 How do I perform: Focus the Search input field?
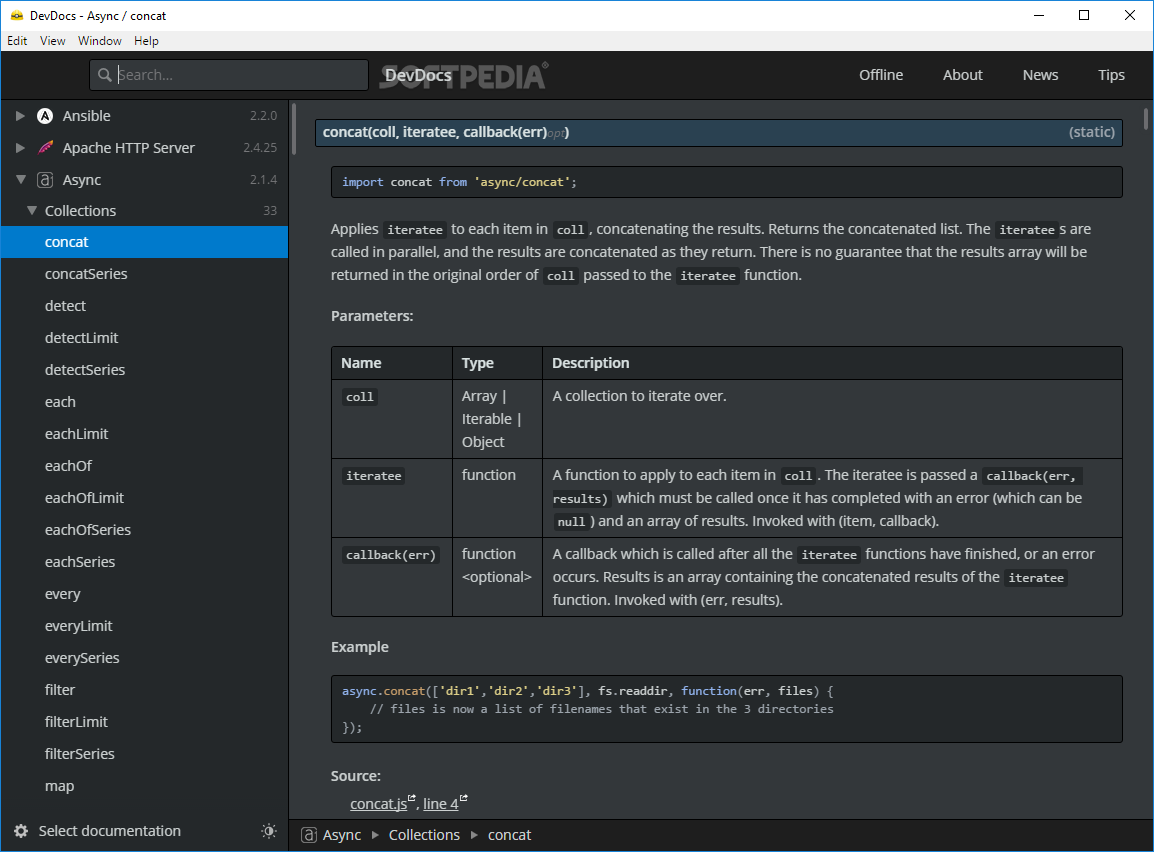pyautogui.click(x=229, y=75)
